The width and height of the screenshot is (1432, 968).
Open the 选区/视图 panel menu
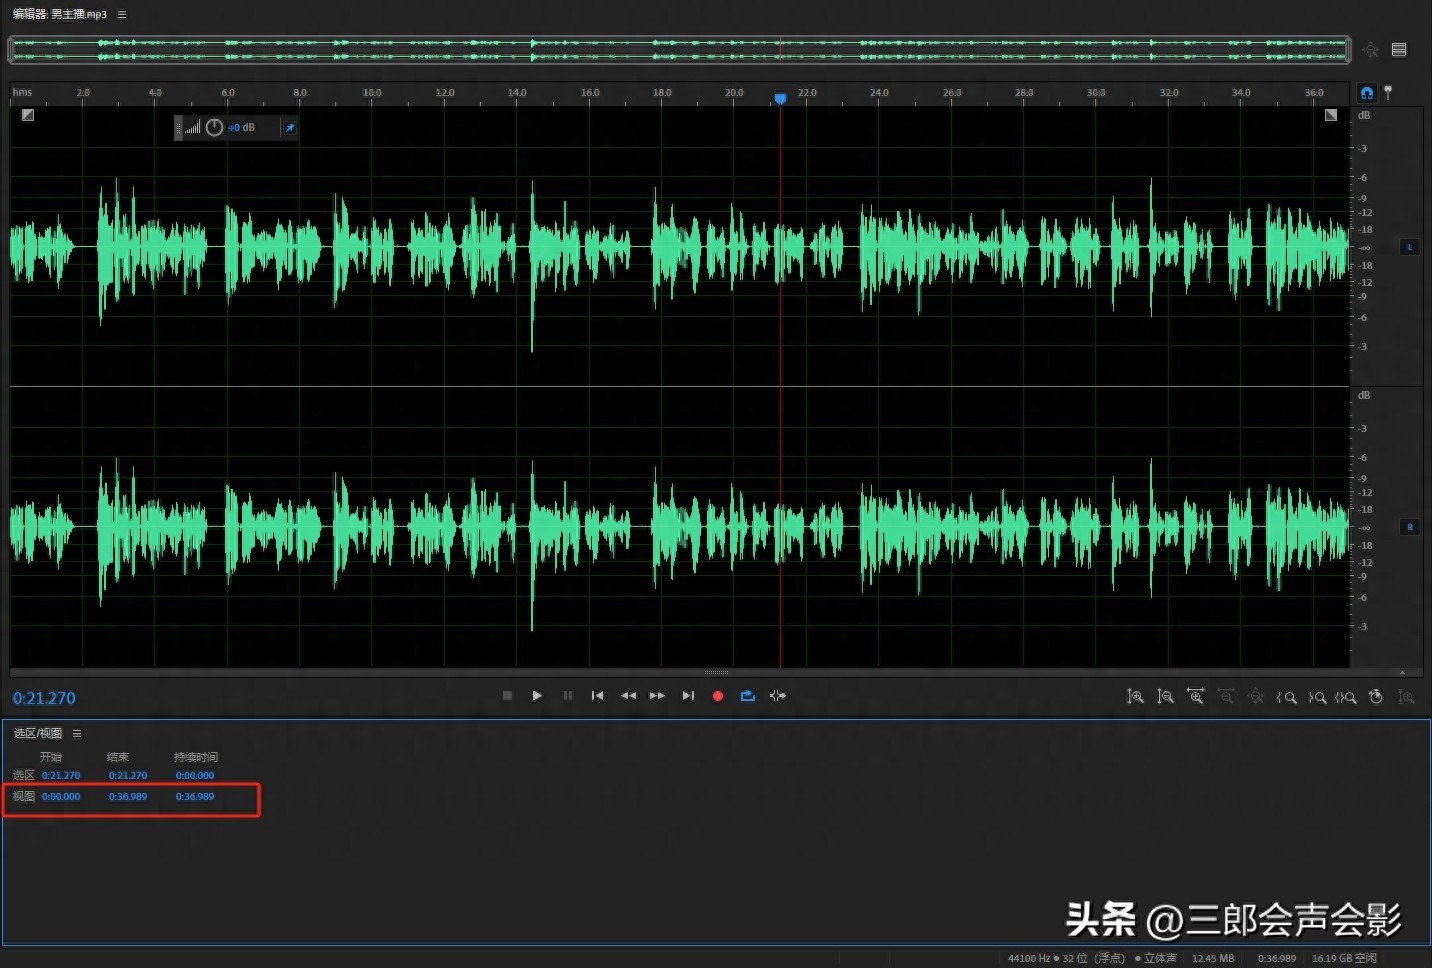(x=77, y=733)
